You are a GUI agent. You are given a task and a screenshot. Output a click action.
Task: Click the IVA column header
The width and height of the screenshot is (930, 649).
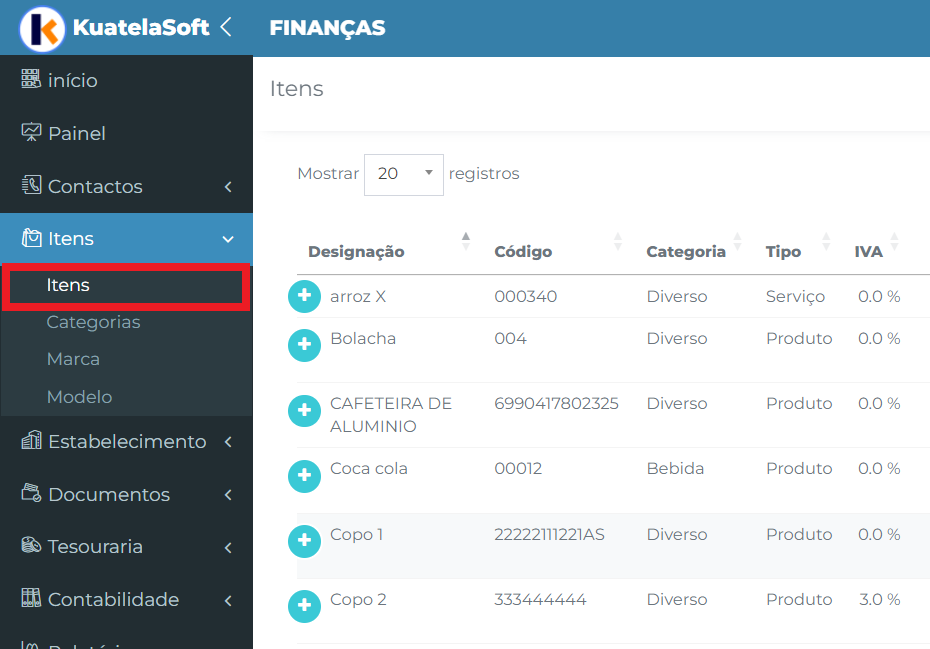(868, 252)
